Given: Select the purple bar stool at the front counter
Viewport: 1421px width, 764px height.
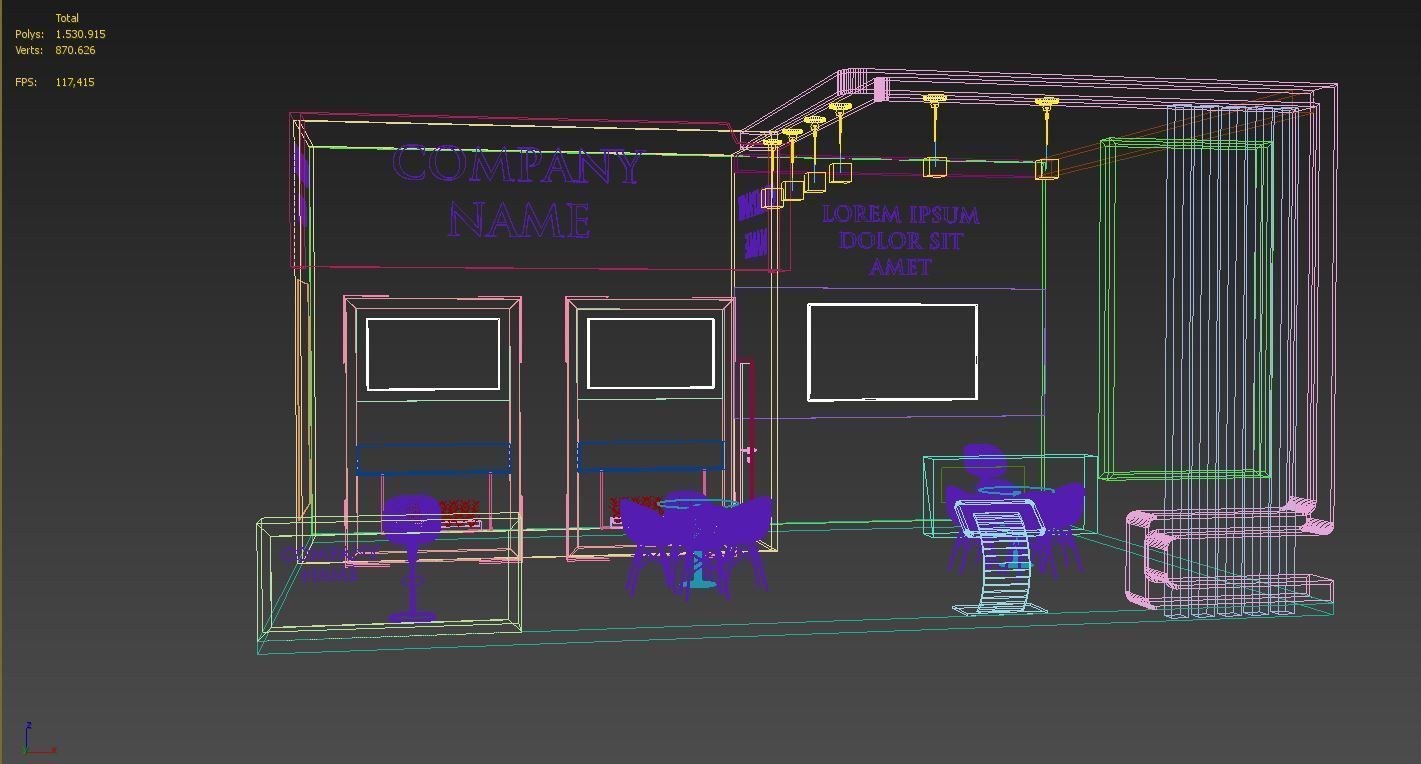Looking at the screenshot, I should (x=411, y=557).
